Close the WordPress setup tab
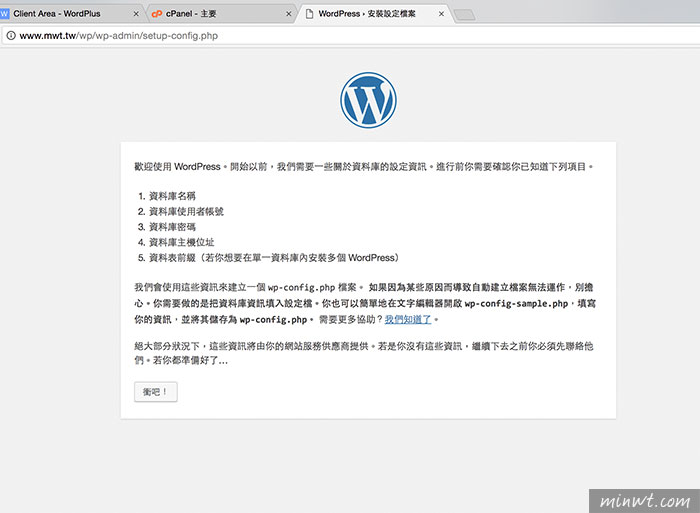This screenshot has width=700, height=513. 441,14
